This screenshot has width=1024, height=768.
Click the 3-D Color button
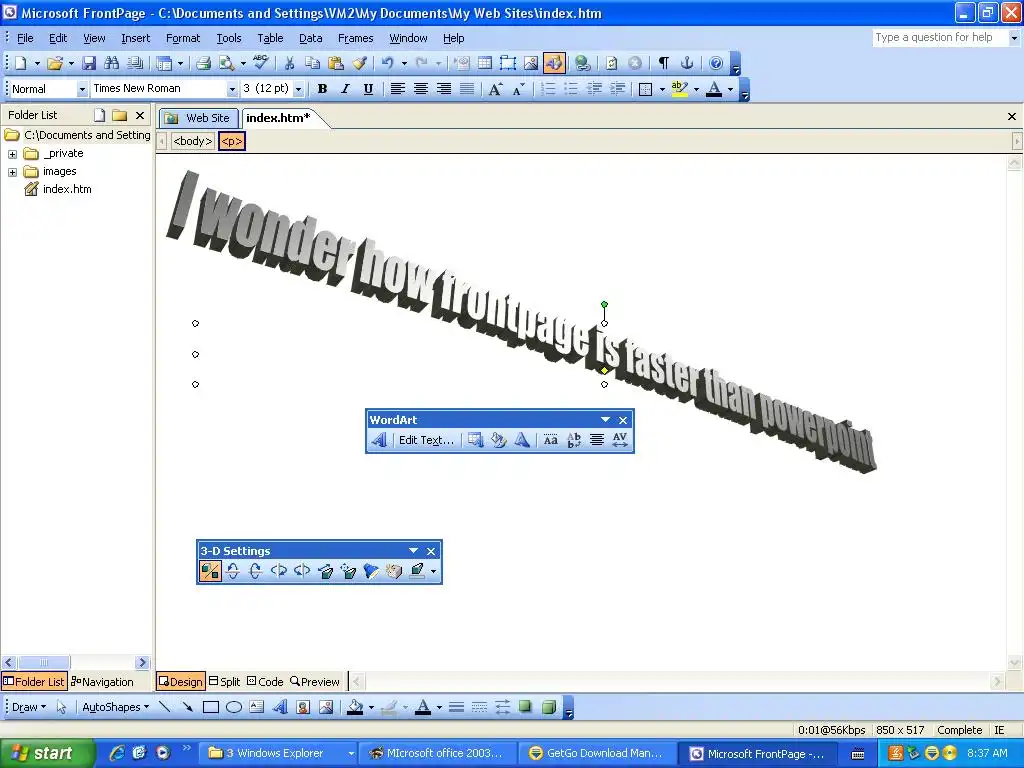click(x=417, y=571)
